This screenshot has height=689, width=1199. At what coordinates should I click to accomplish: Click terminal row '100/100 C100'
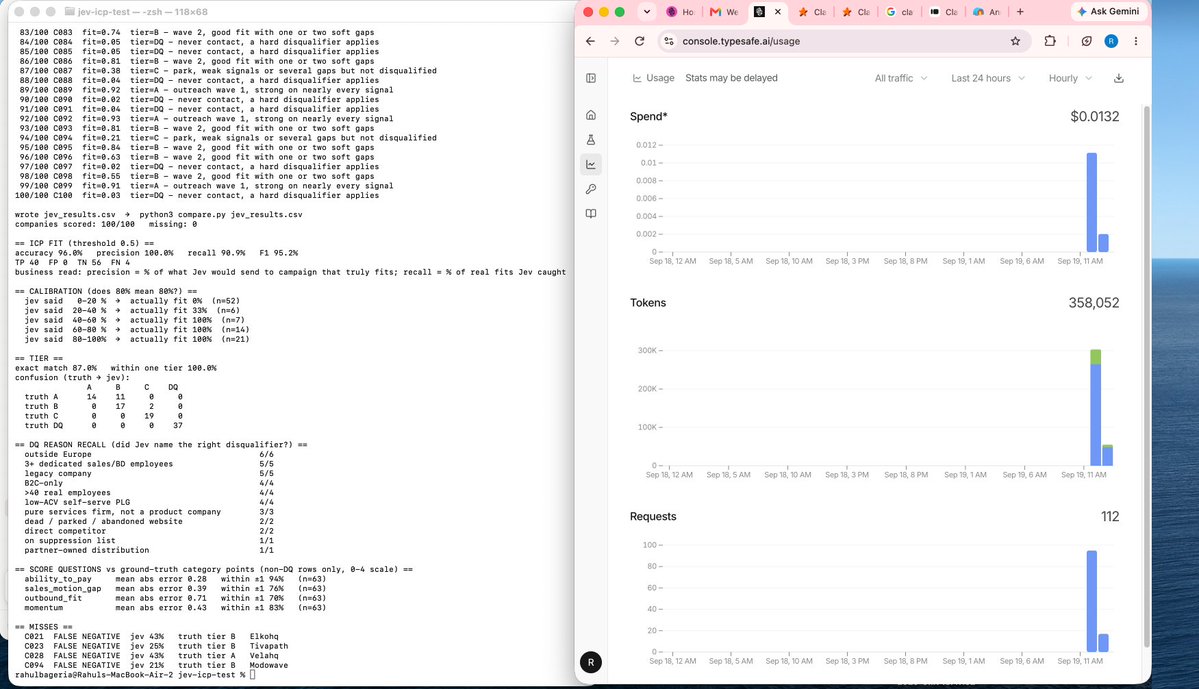coord(197,196)
